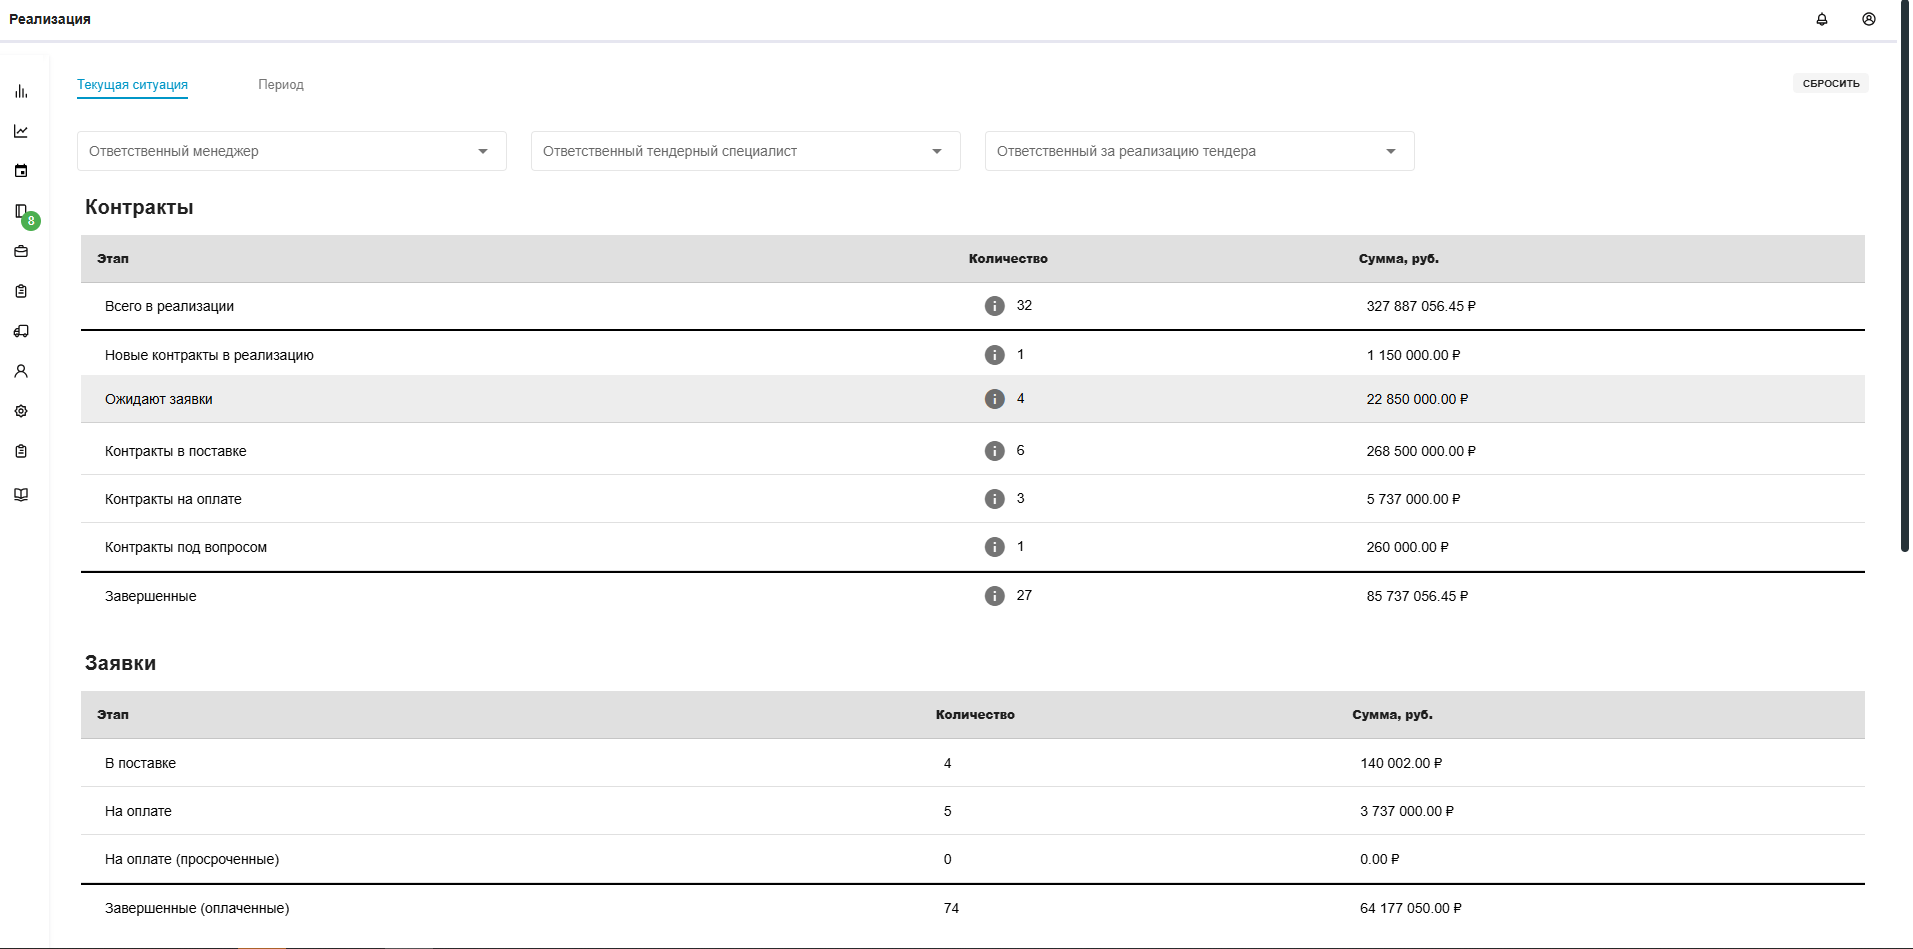Click count 27 in Завершенные row

click(1024, 595)
